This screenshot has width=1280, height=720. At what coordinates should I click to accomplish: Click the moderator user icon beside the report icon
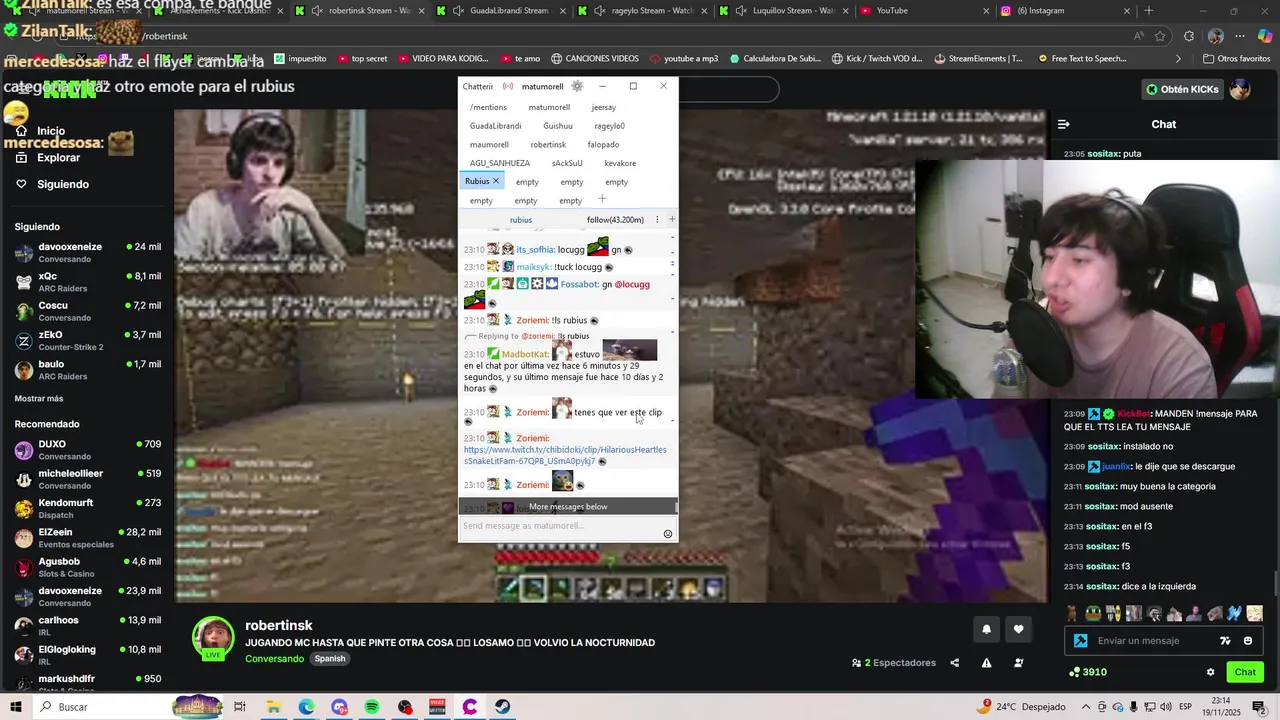coord(1018,662)
